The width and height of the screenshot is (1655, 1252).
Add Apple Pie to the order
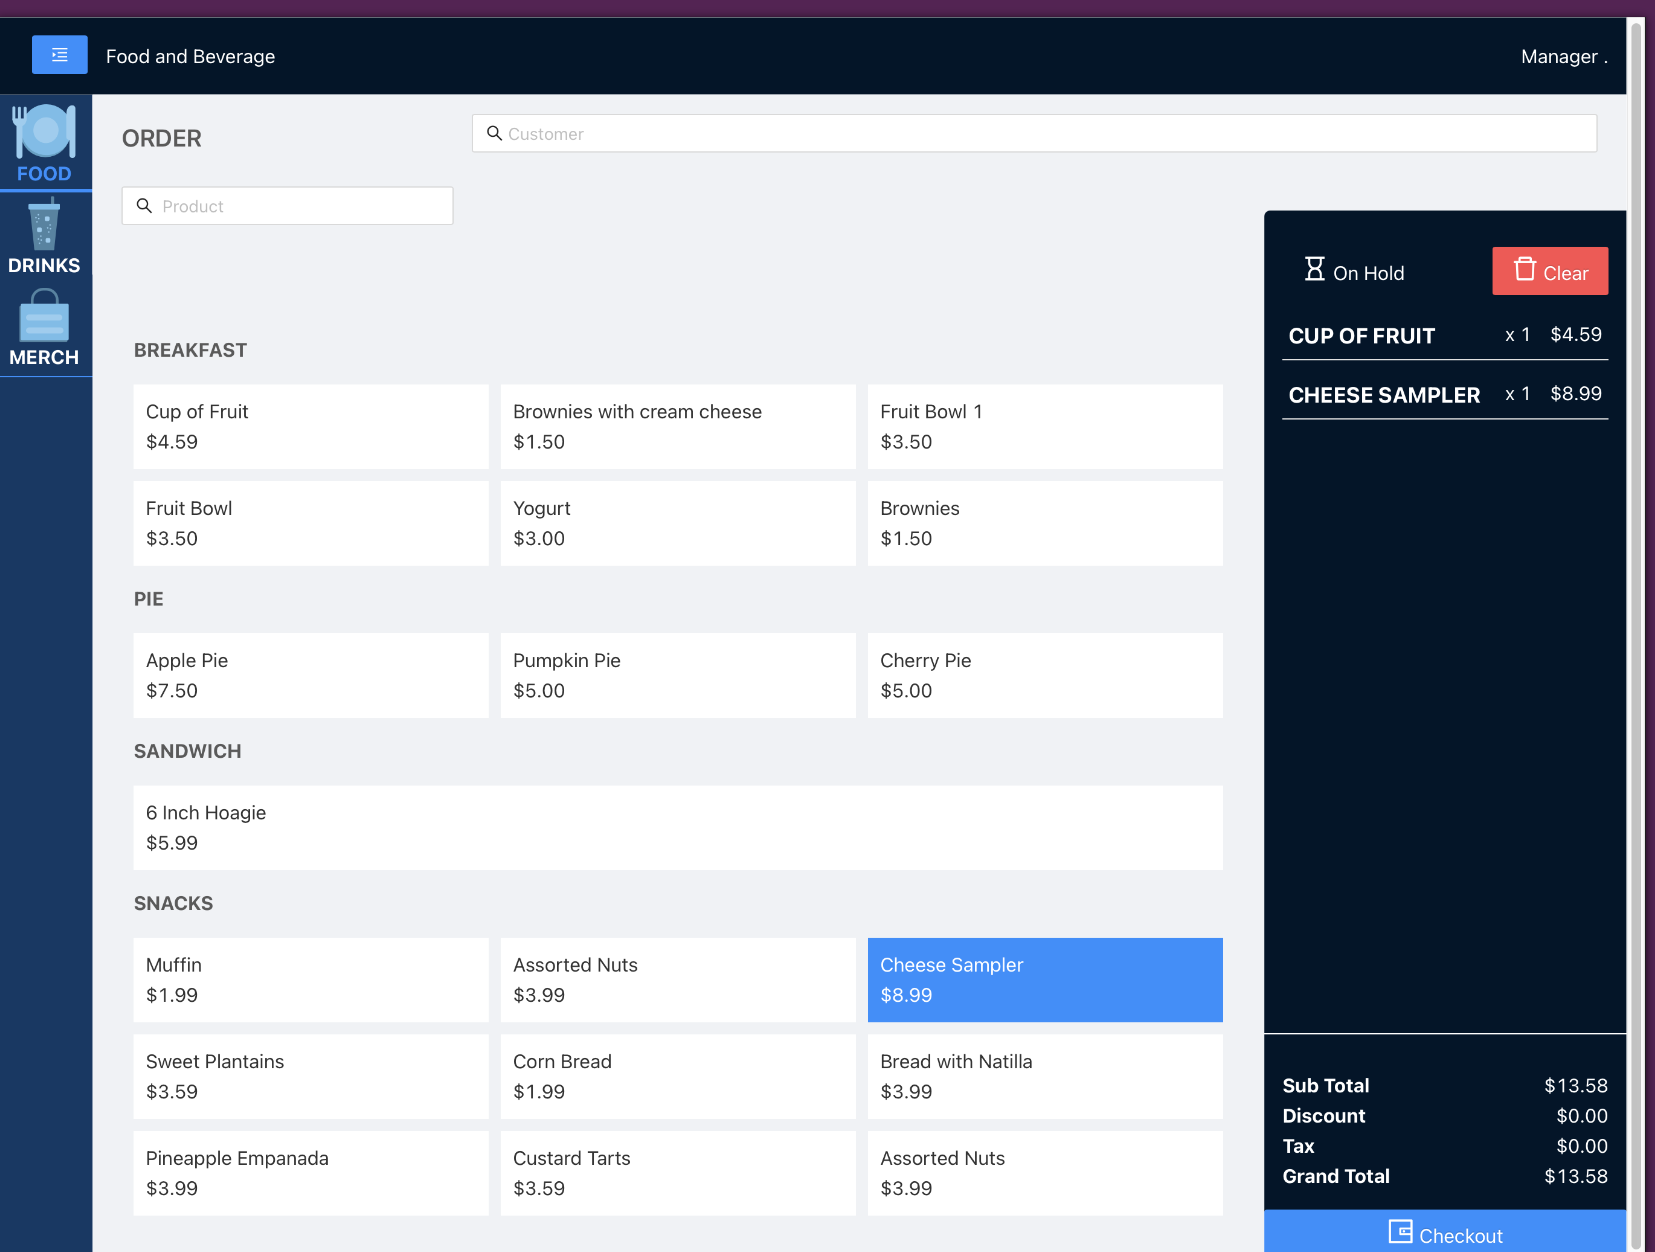310,675
